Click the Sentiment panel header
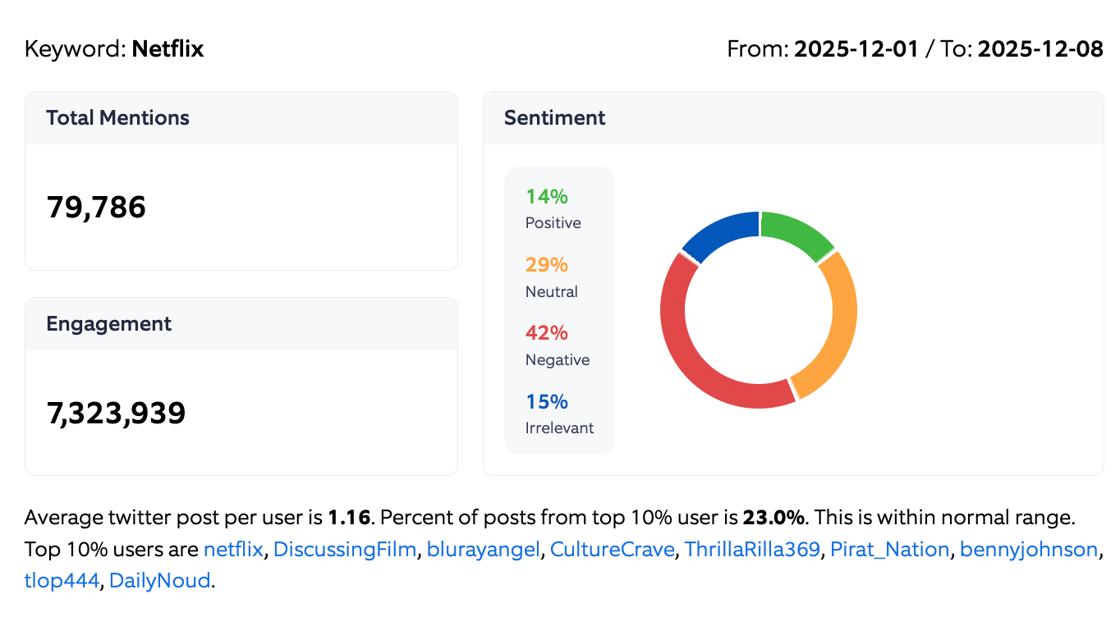The image size is (1120, 617). tap(556, 117)
